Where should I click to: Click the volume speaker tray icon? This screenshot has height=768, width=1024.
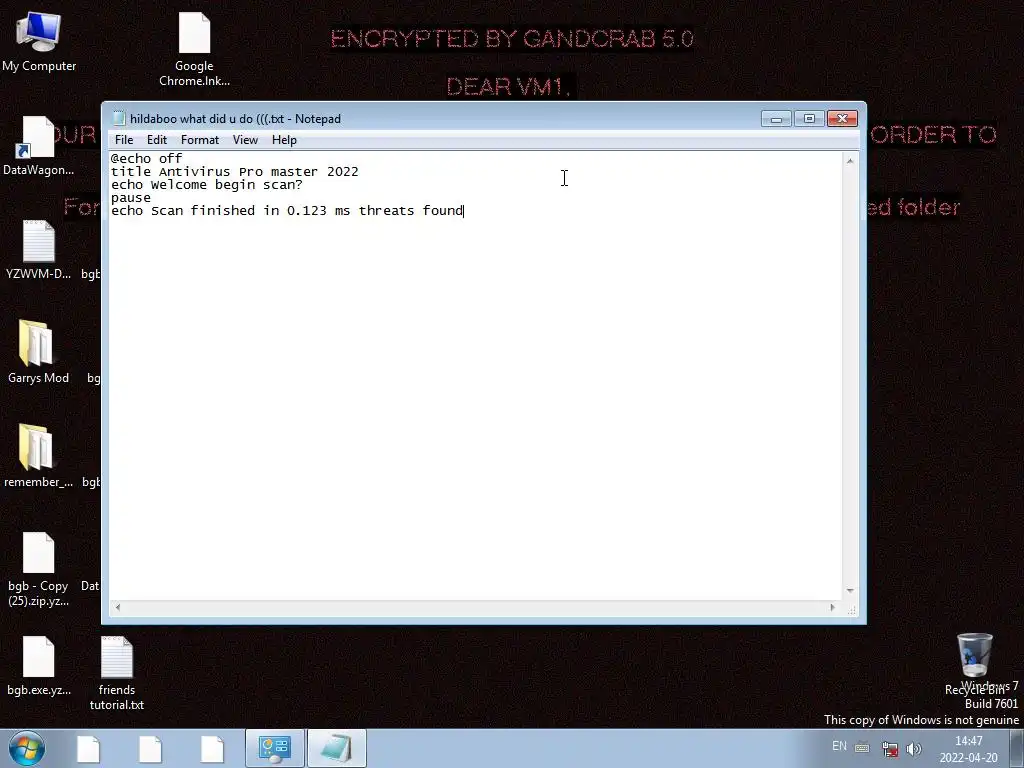coord(914,748)
